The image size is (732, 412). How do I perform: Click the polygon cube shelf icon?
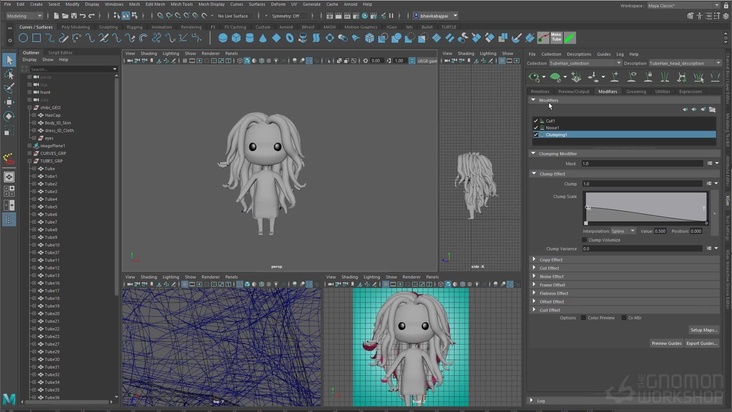point(236,38)
